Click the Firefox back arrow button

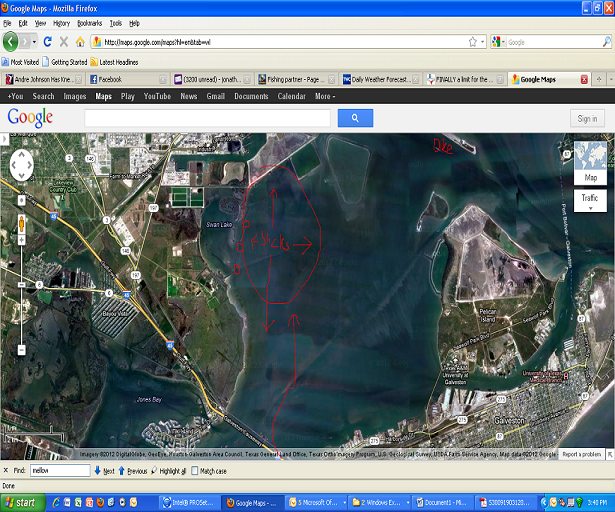coord(11,42)
